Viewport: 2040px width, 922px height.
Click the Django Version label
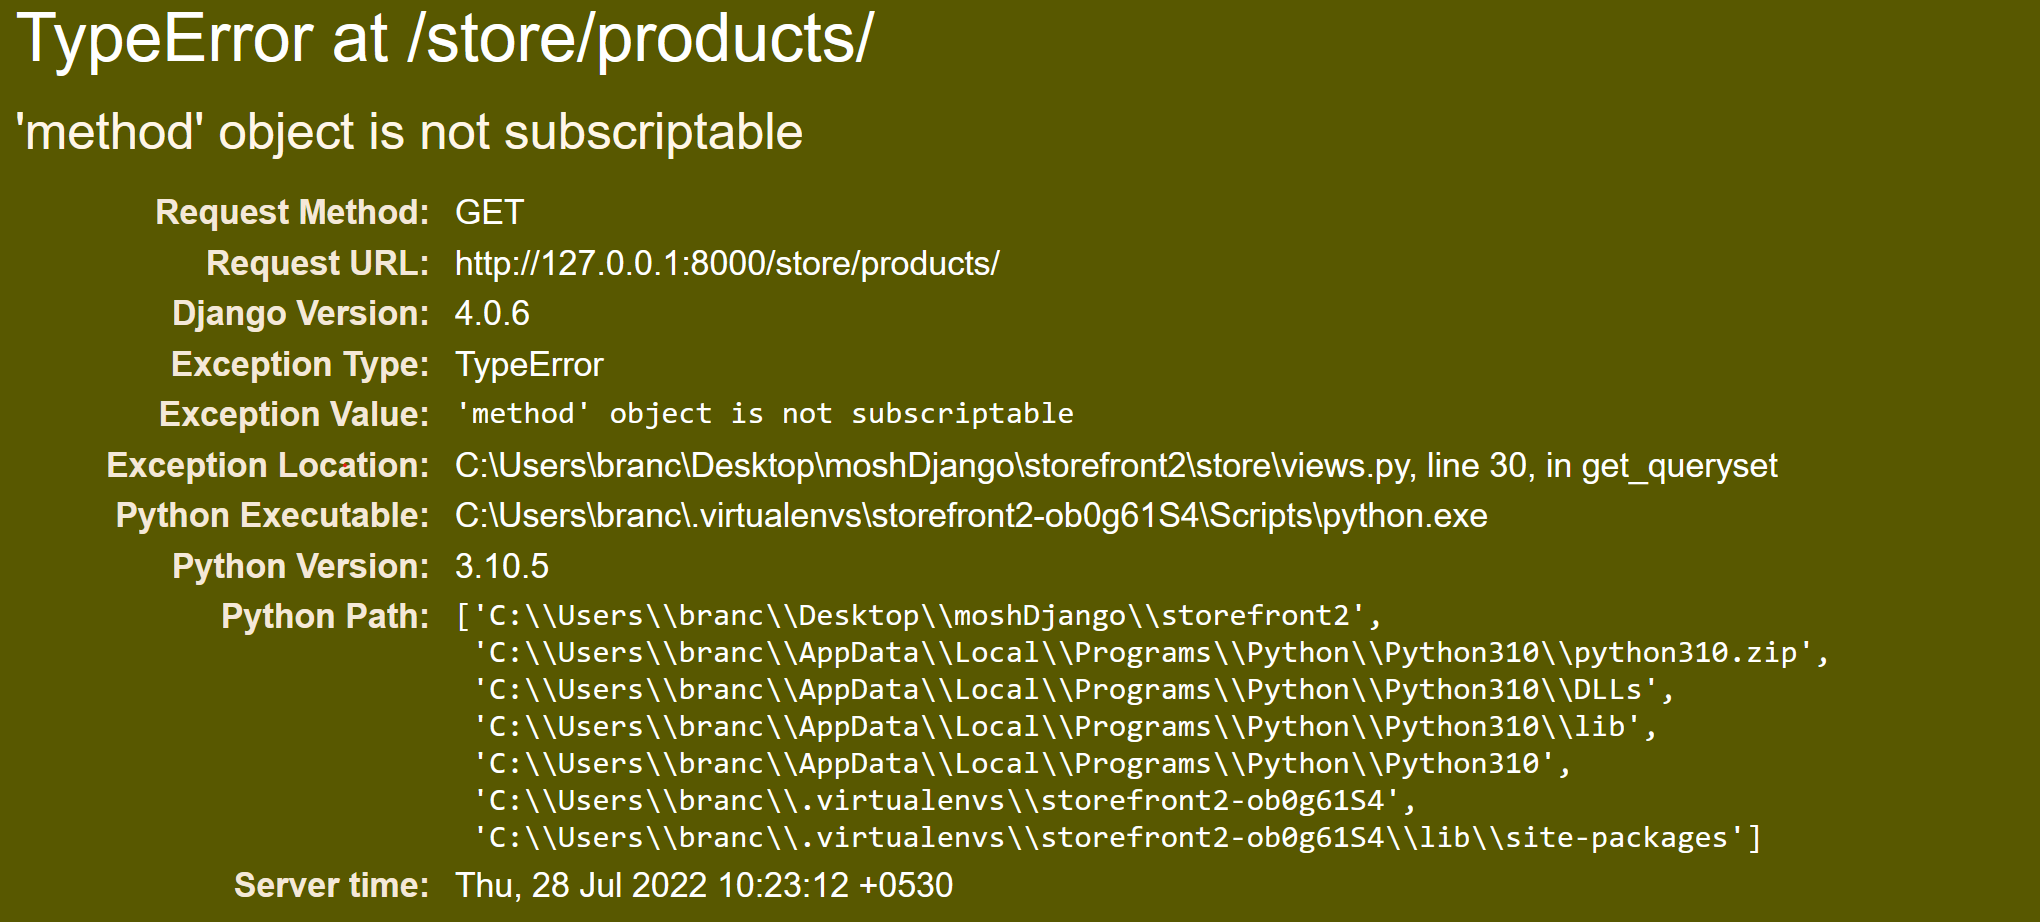pos(300,314)
